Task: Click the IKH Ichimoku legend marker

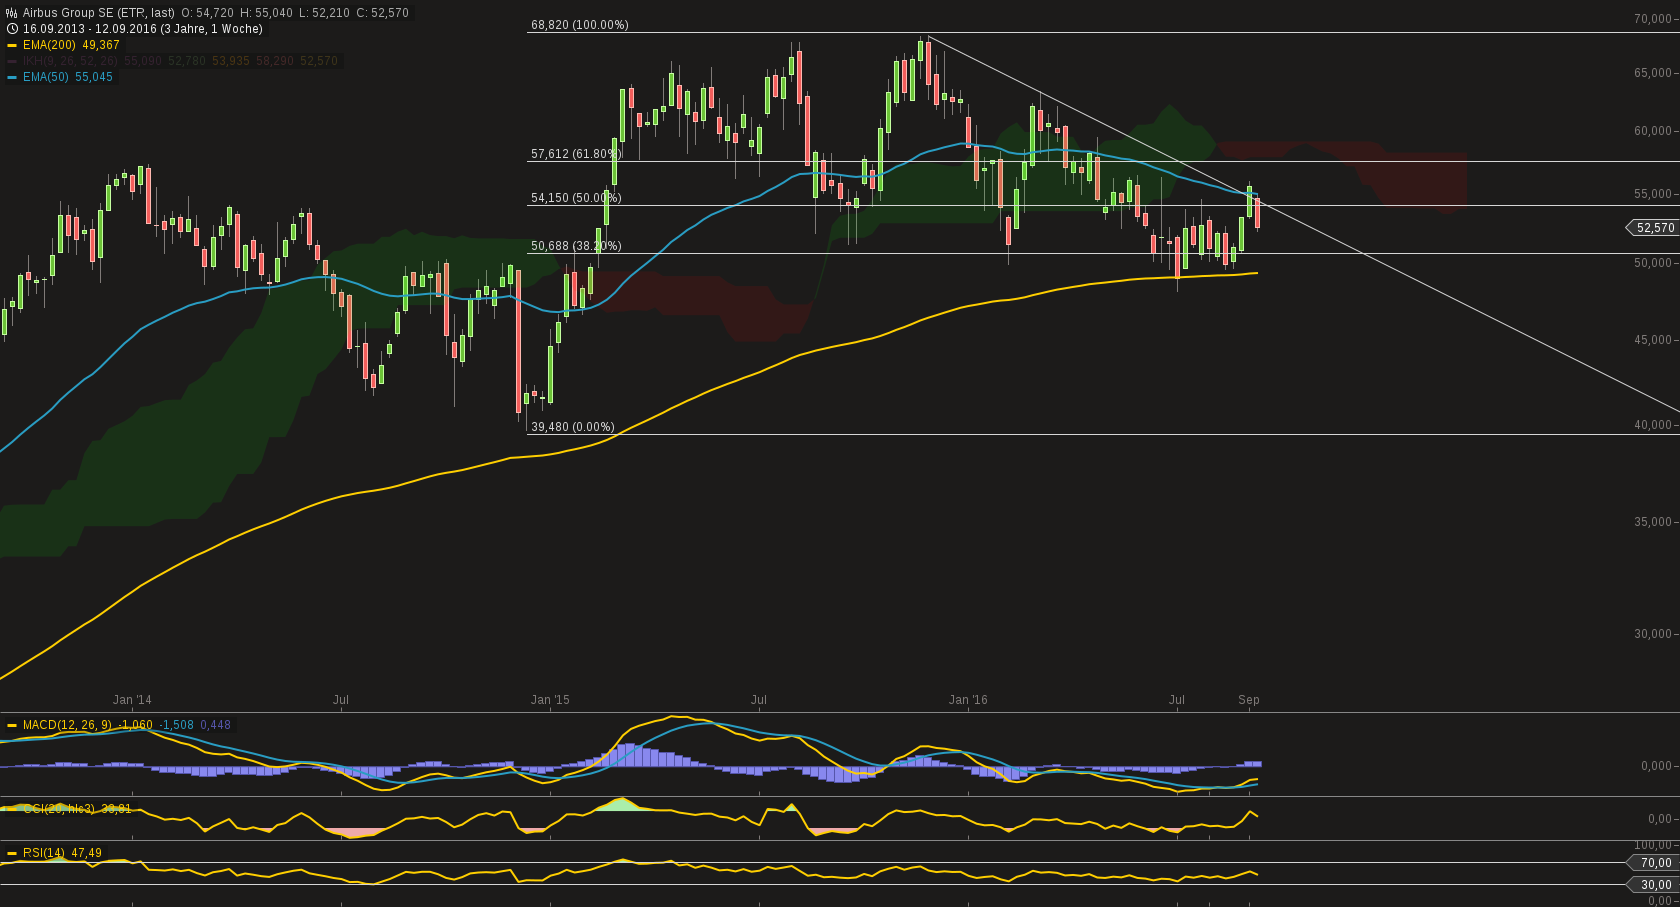Action: (10, 61)
